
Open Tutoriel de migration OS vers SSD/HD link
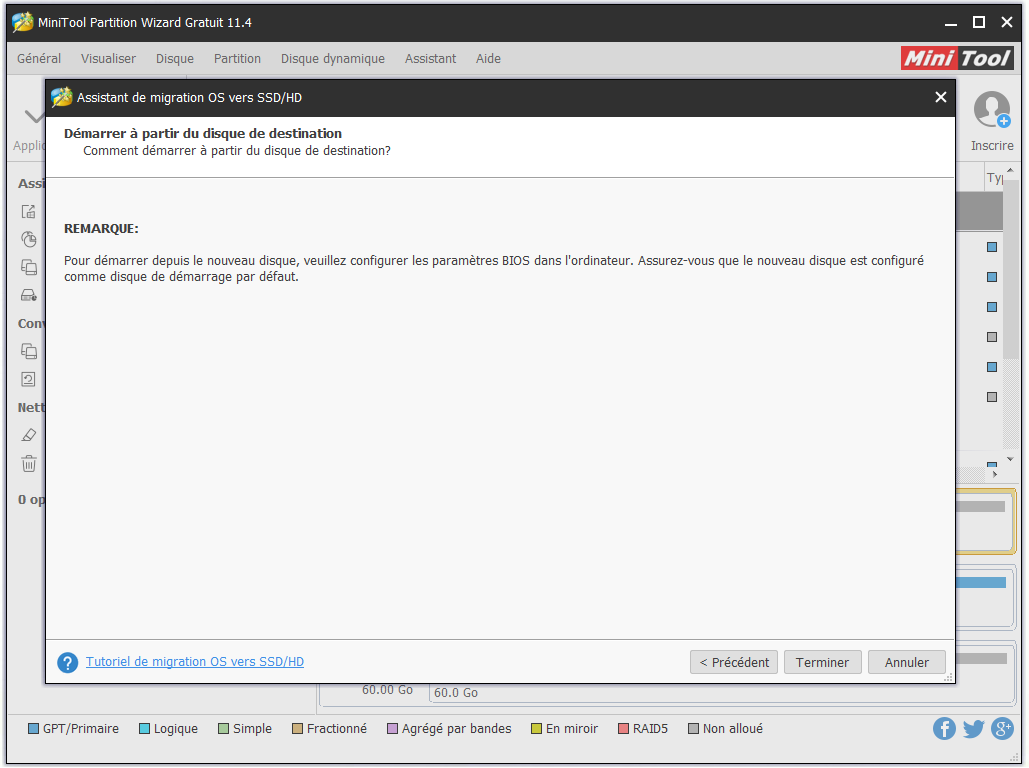(x=195, y=662)
